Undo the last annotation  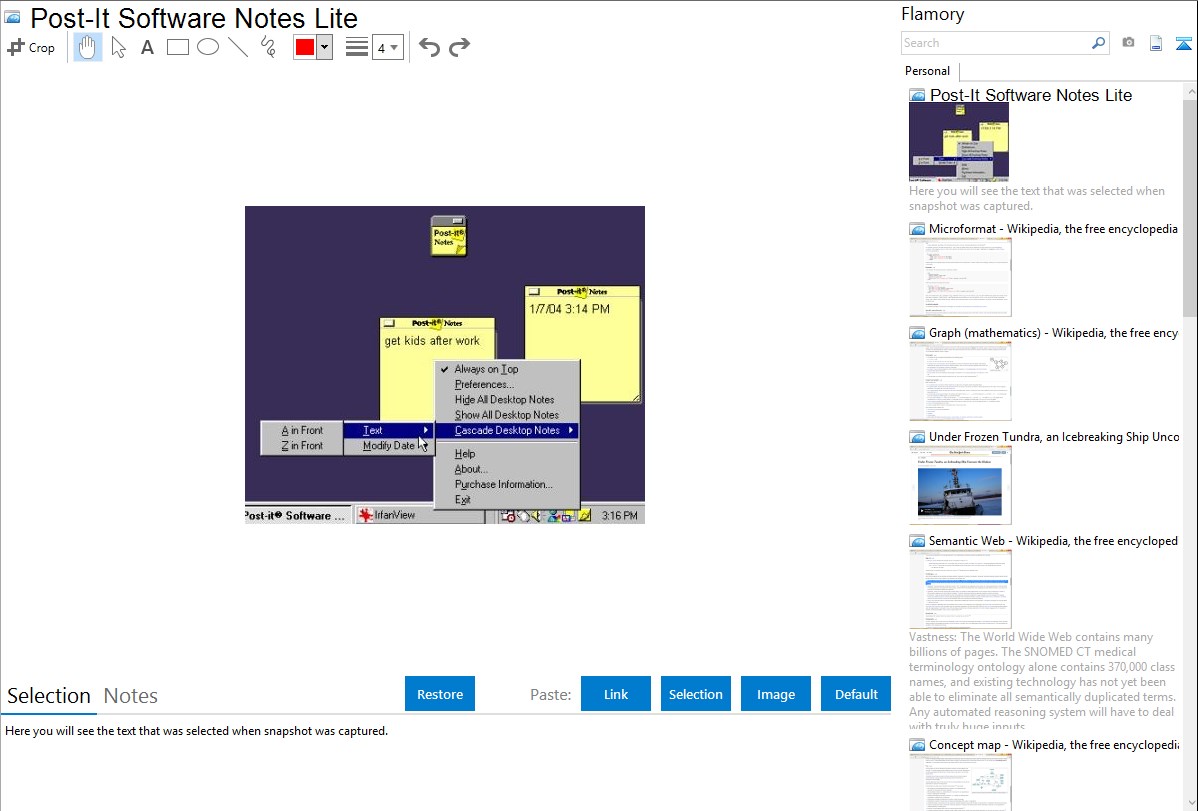coord(429,47)
